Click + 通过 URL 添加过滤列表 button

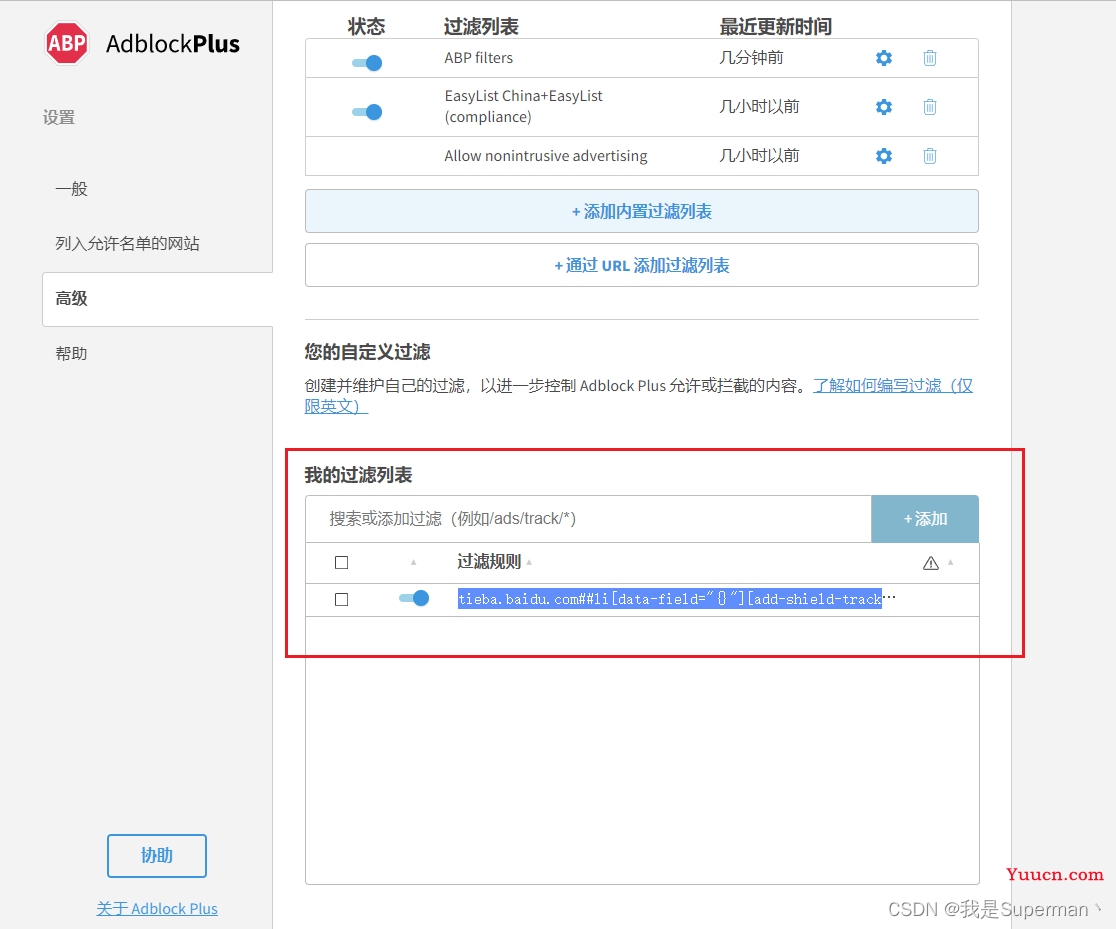pos(641,265)
